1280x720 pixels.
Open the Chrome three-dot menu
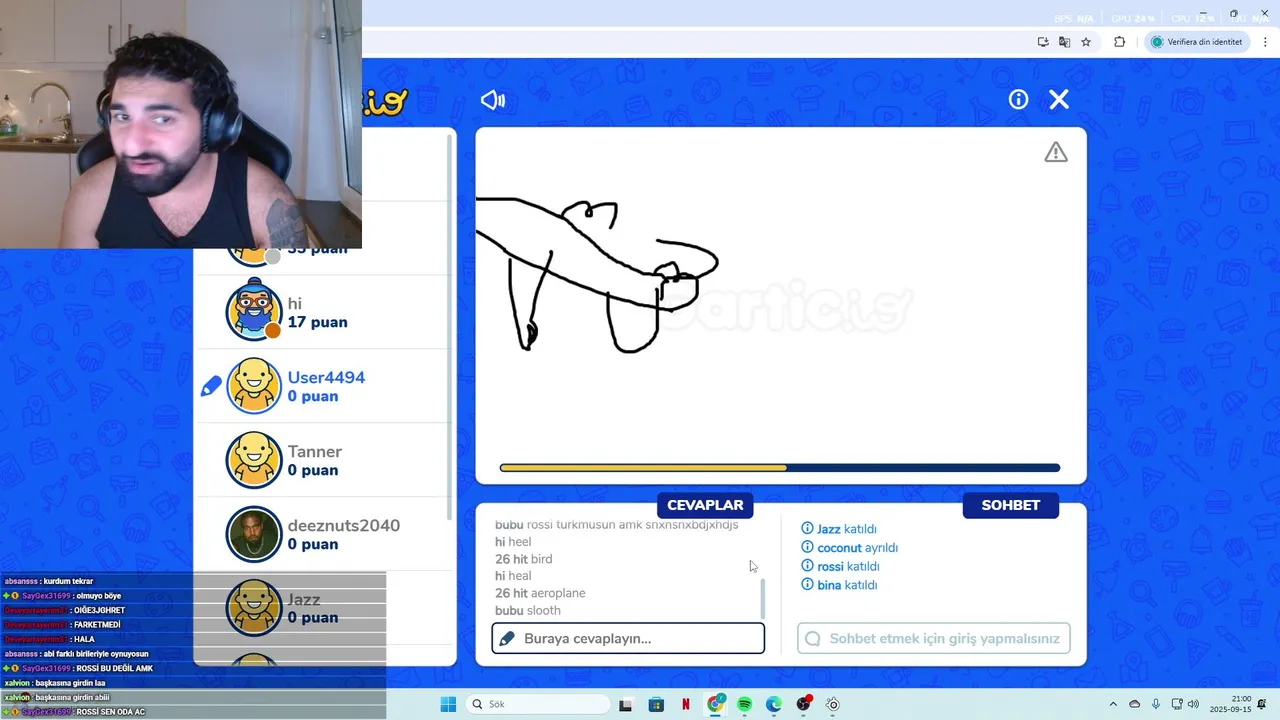[x=1266, y=42]
